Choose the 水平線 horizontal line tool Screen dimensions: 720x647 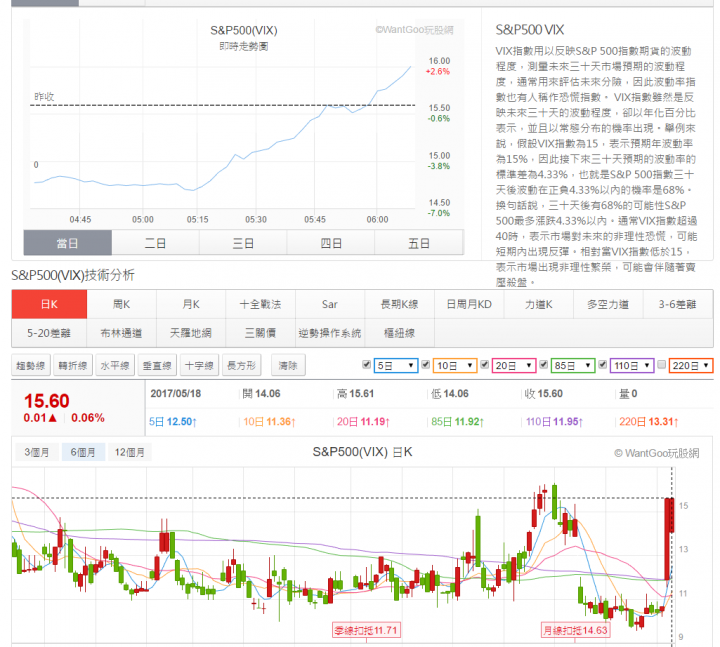pos(115,366)
